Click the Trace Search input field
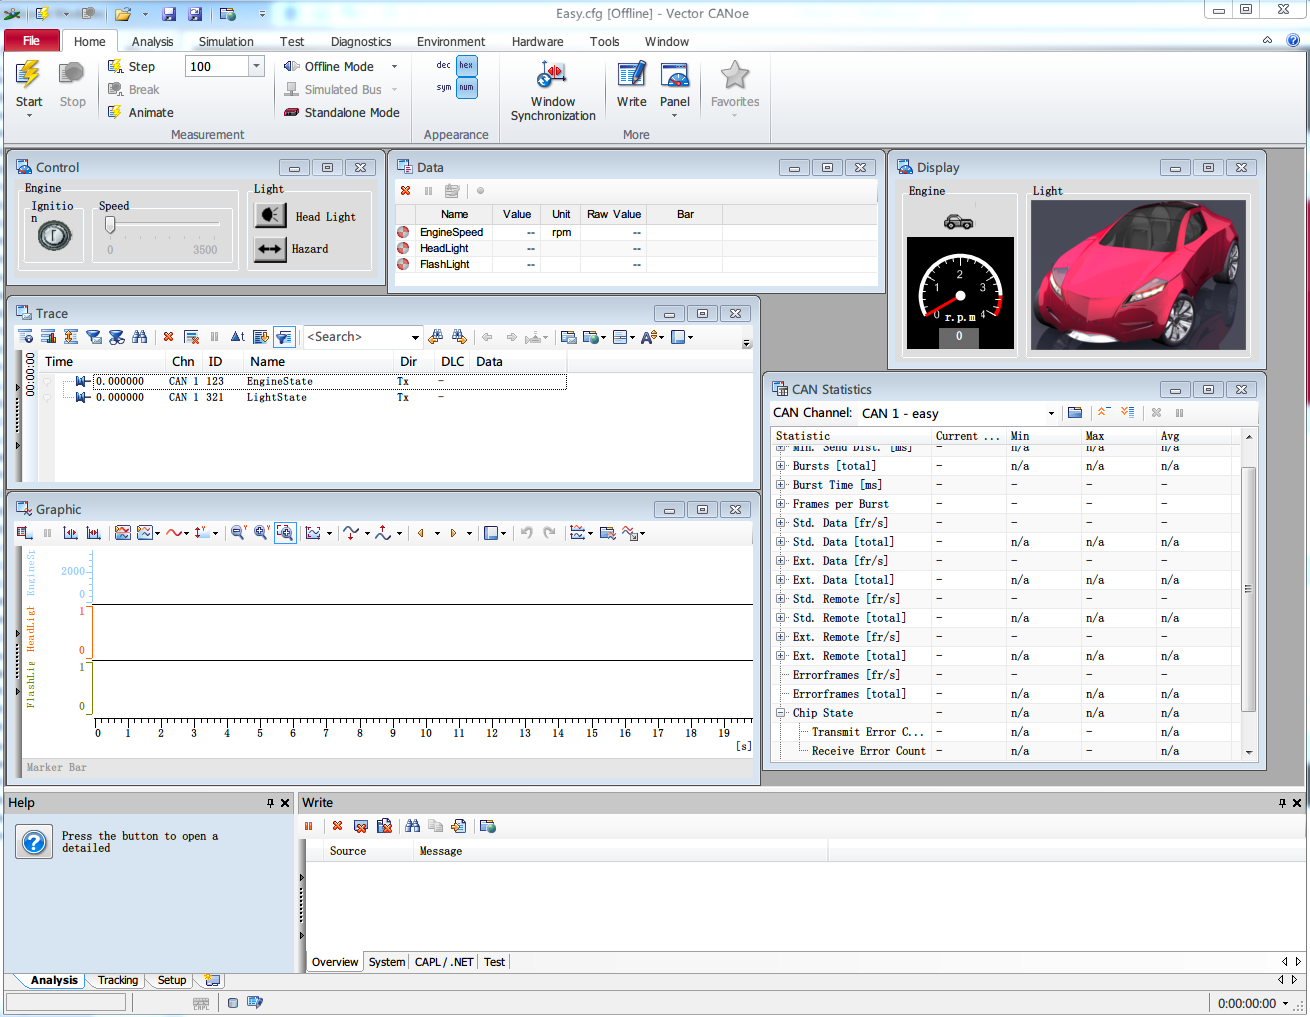Viewport: 1310px width, 1017px height. click(355, 337)
